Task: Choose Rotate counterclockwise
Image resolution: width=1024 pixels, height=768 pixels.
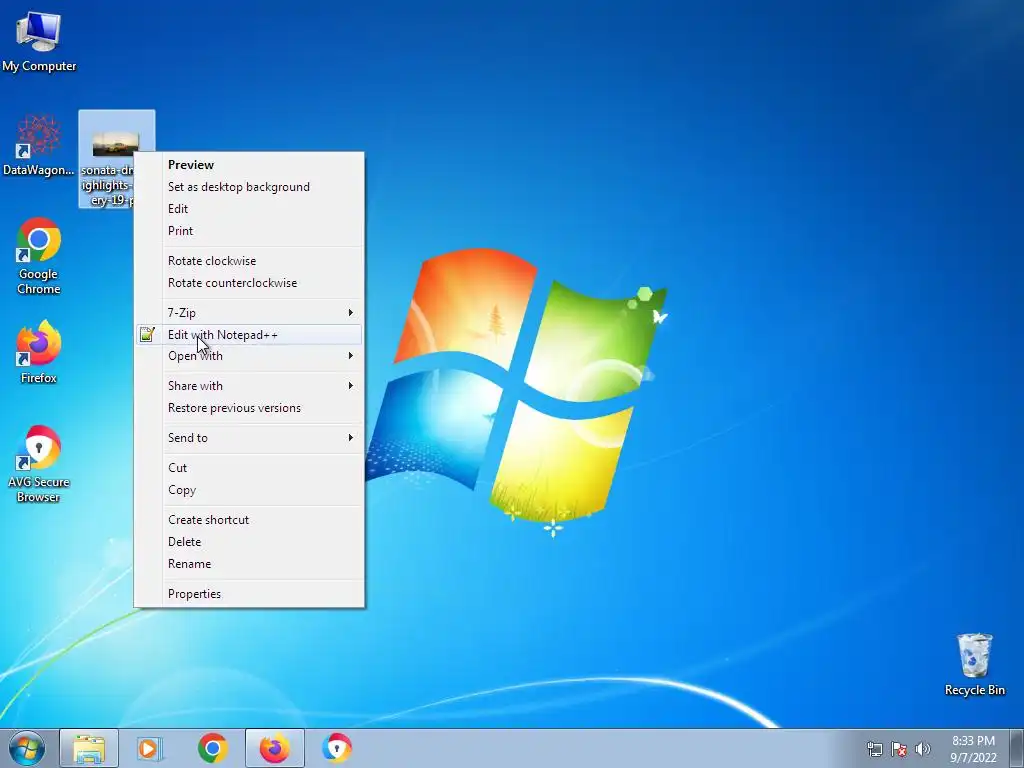Action: coord(249,283)
